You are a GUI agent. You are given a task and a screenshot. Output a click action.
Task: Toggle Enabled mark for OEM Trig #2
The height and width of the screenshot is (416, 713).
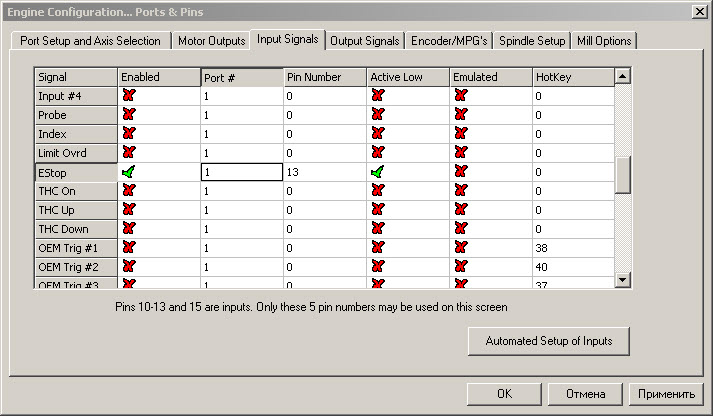tap(129, 267)
